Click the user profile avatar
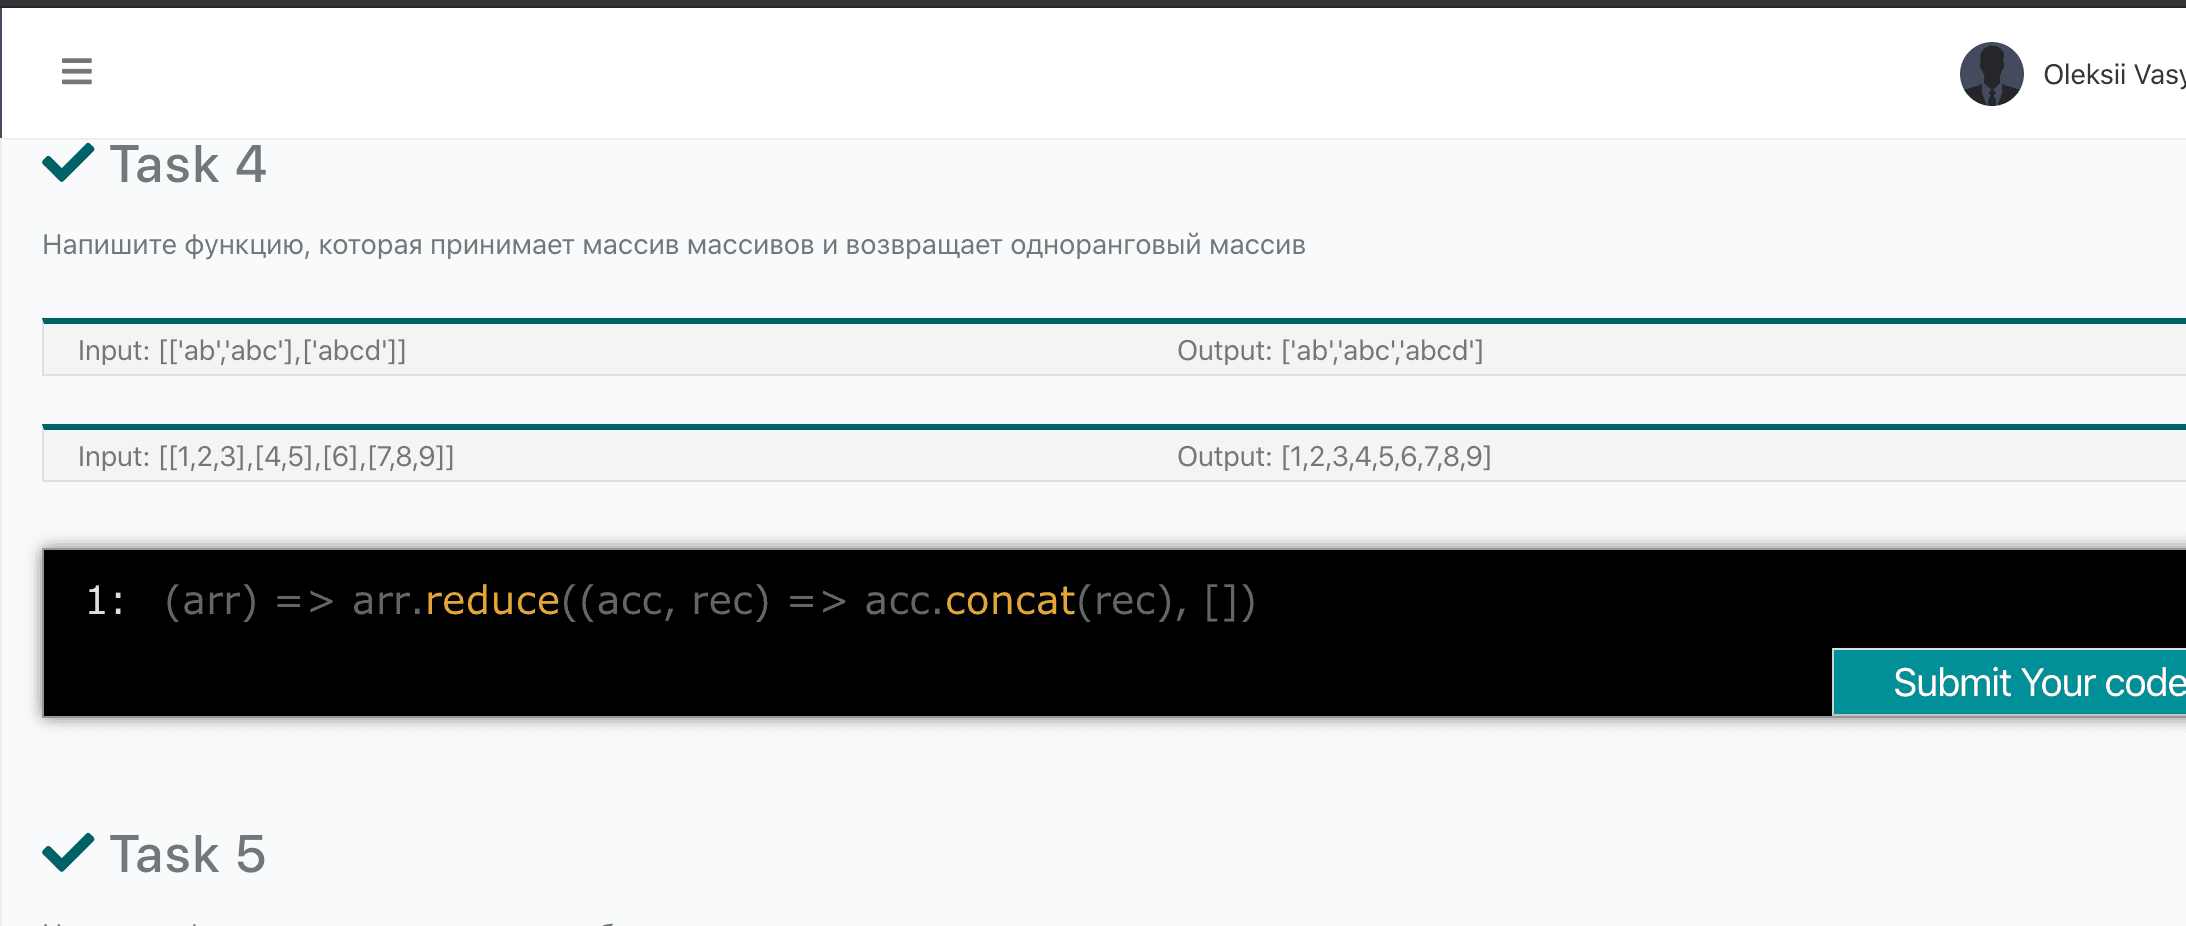 coord(1990,74)
